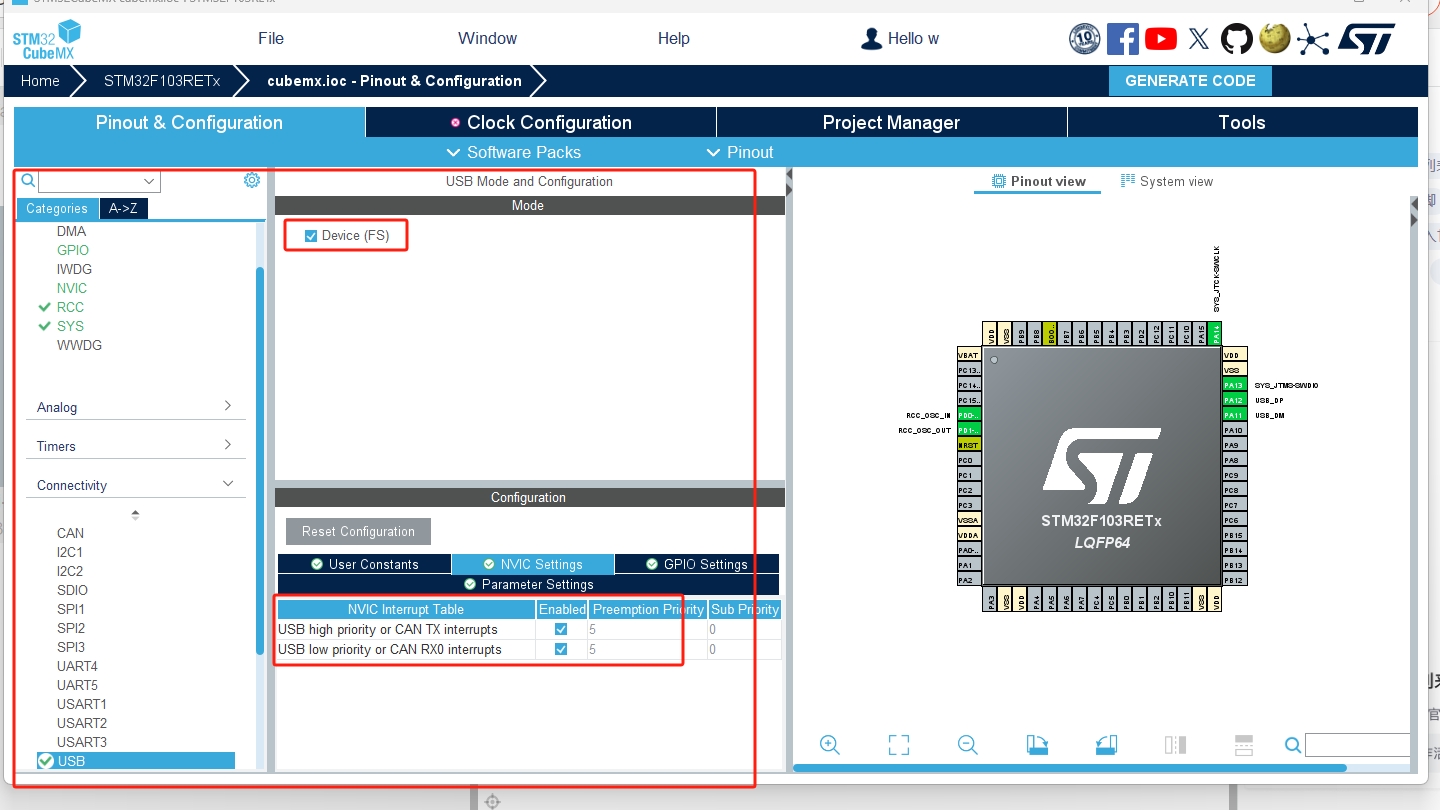The width and height of the screenshot is (1440, 810).
Task: Open the category panel settings gear
Action: coord(252,180)
